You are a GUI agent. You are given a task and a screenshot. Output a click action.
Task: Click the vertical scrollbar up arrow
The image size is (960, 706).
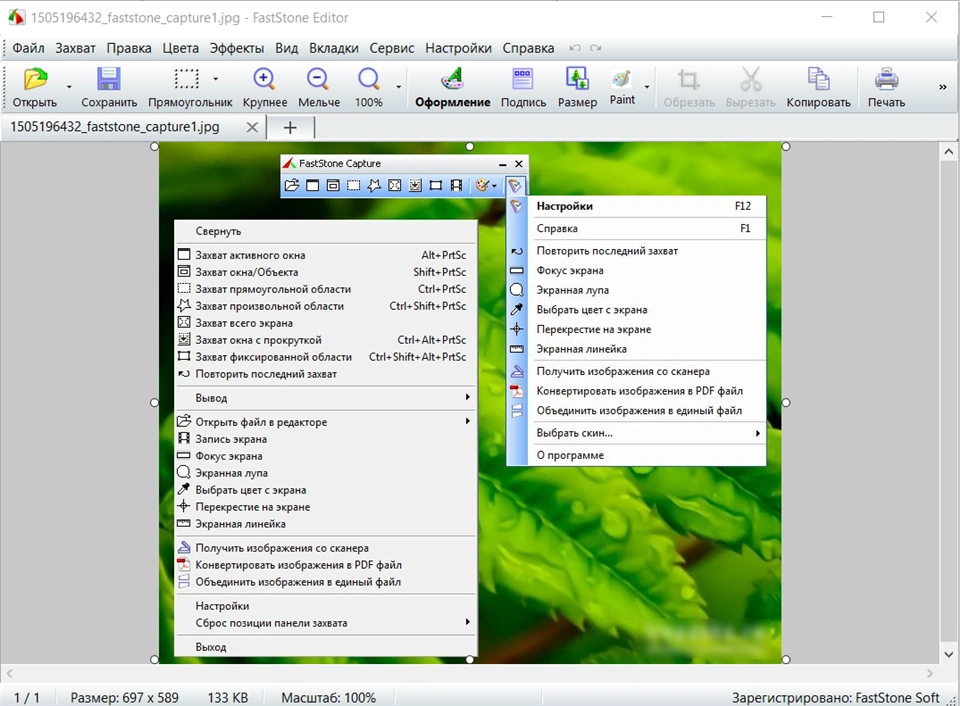point(949,151)
